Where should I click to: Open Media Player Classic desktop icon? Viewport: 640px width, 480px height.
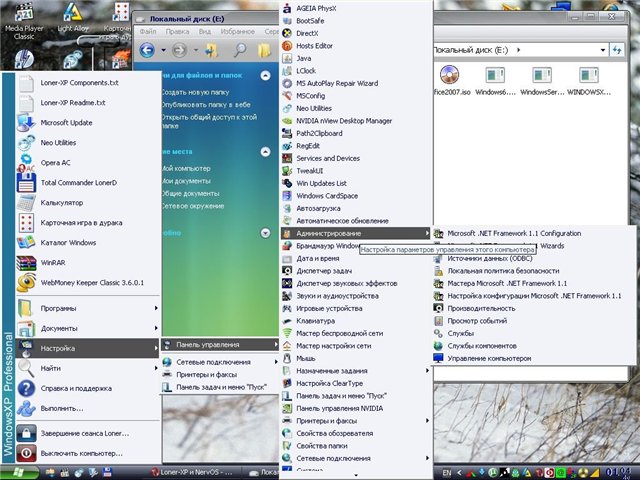pyautogui.click(x=24, y=20)
